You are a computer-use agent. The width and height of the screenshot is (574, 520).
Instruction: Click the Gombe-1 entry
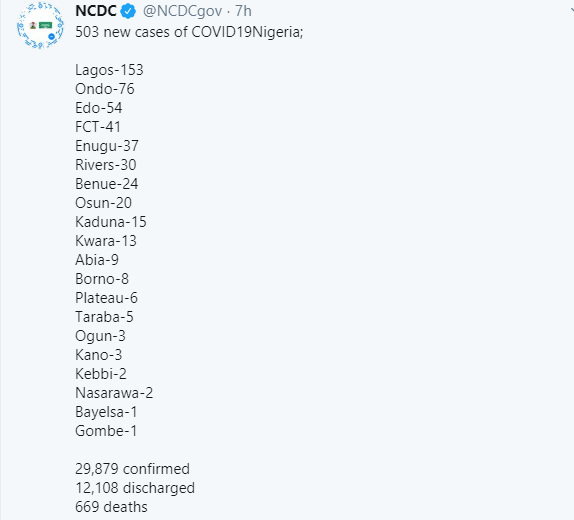pos(106,431)
